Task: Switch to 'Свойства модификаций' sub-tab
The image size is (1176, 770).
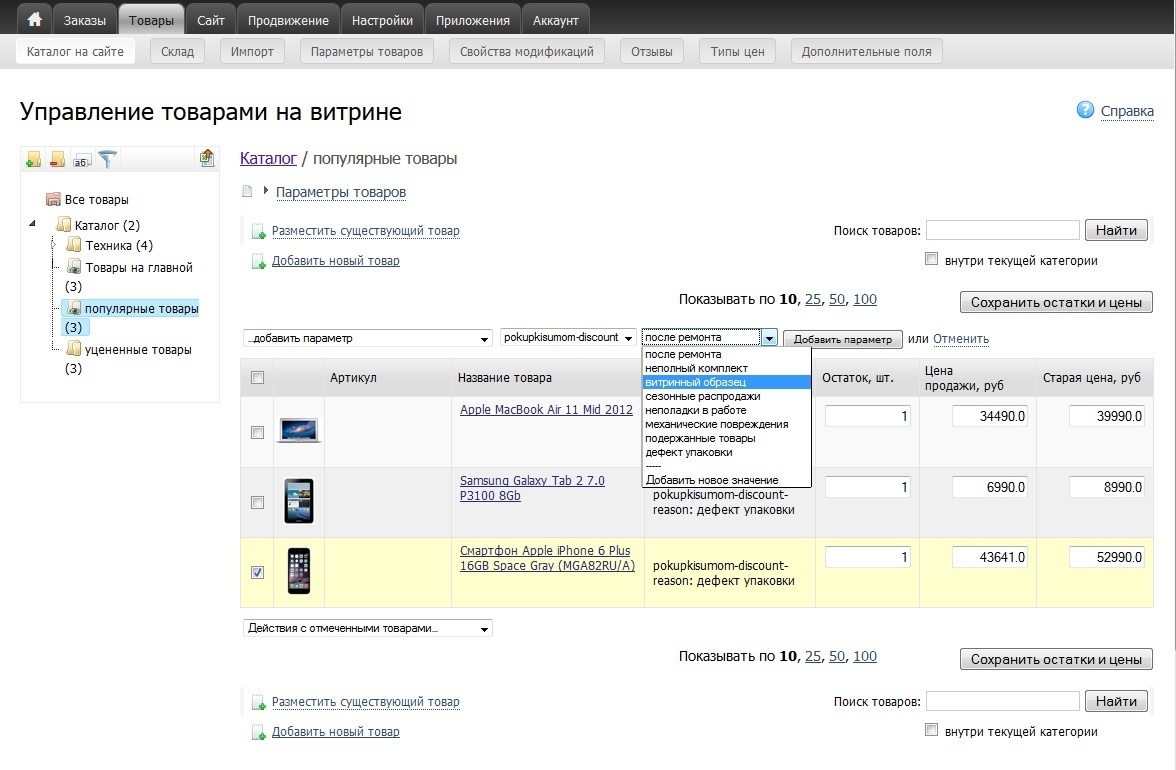Action: pyautogui.click(x=526, y=51)
